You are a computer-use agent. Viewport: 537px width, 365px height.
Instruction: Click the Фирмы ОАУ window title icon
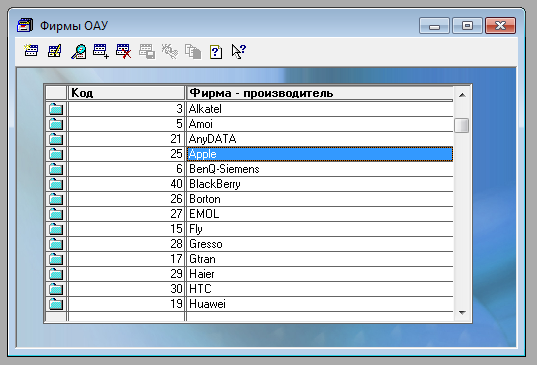[25, 25]
